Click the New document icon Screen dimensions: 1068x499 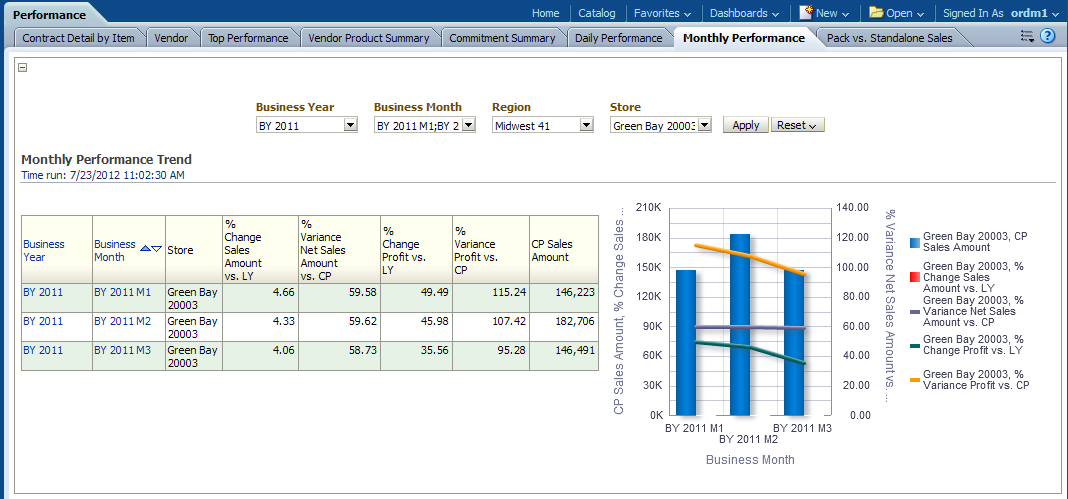(x=805, y=13)
